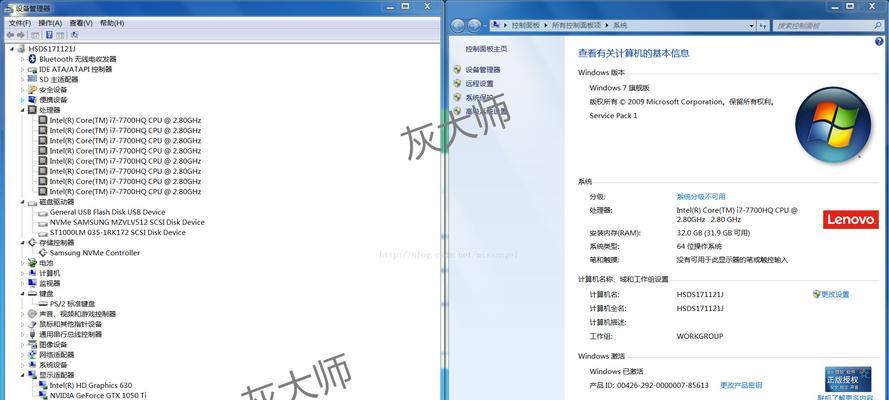Click 控制面板 in the breadcrumb path
This screenshot has height=400, width=889.
coord(527,25)
